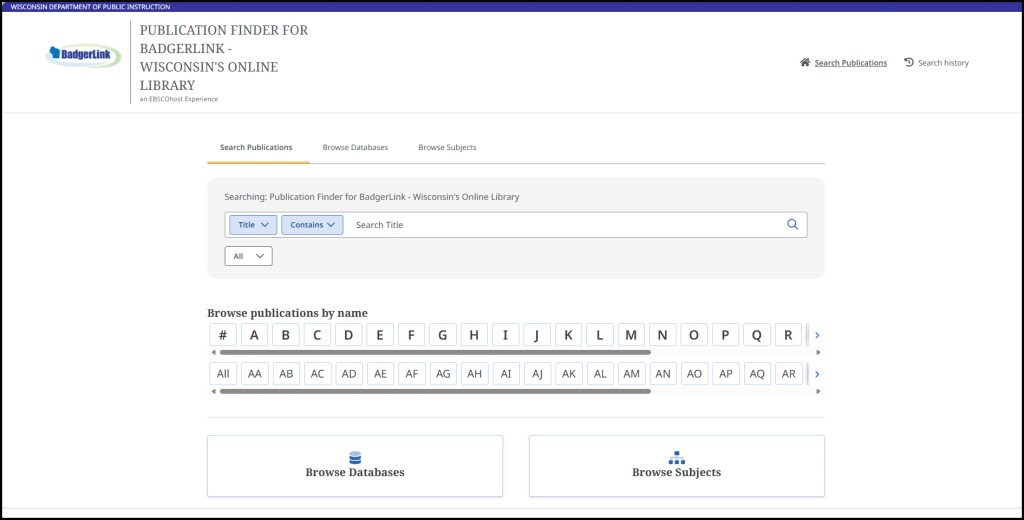The image size is (1024, 520).
Task: Click the letter row horizontal scrollbar
Action: 435,353
